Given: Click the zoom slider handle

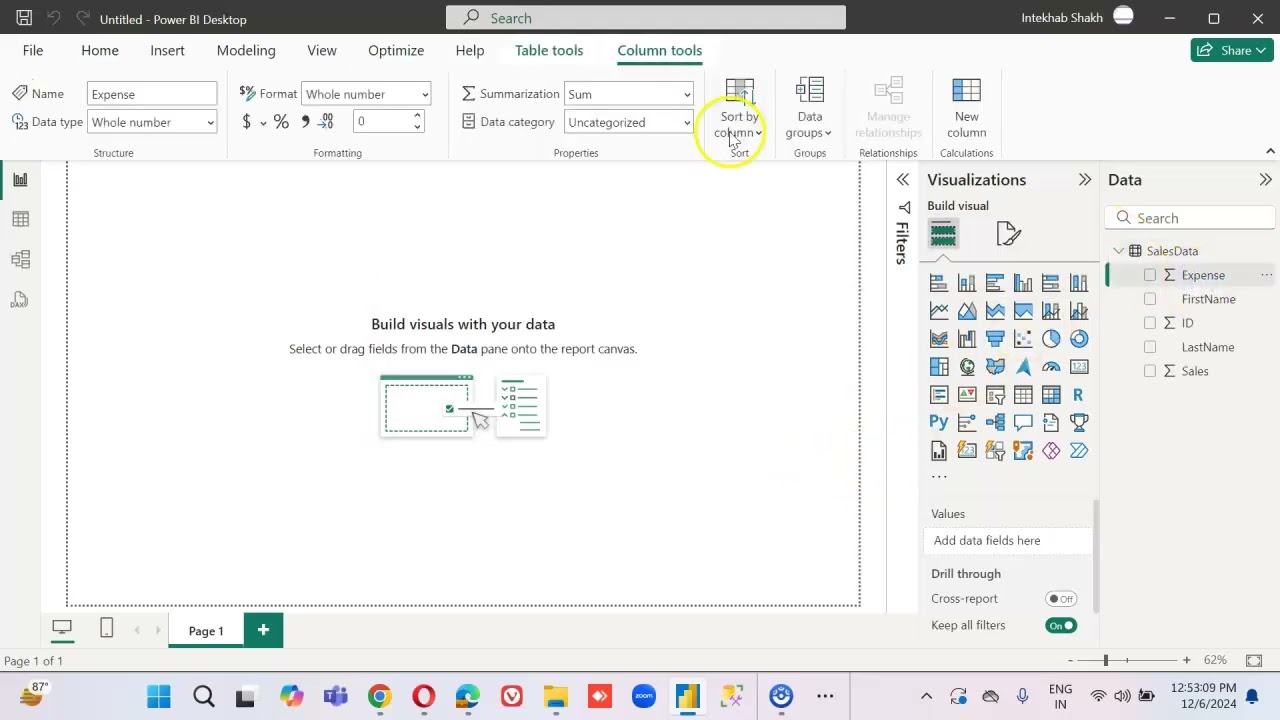Looking at the screenshot, I should click(1106, 660).
